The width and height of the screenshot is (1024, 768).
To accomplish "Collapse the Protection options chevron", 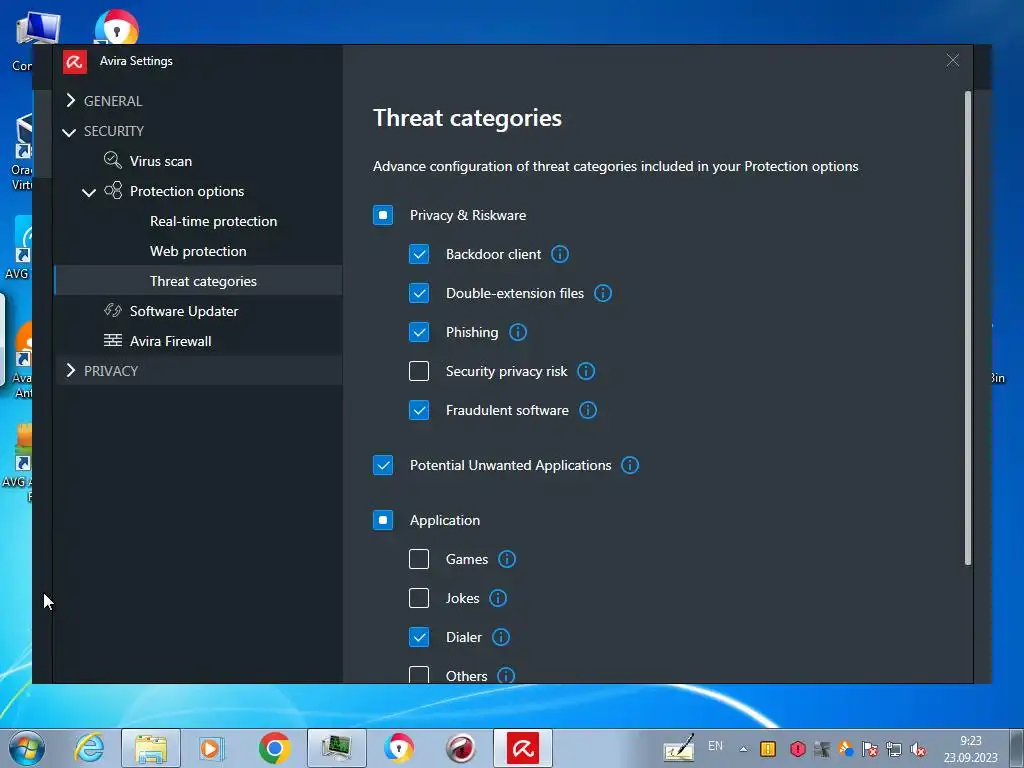I will 89,192.
